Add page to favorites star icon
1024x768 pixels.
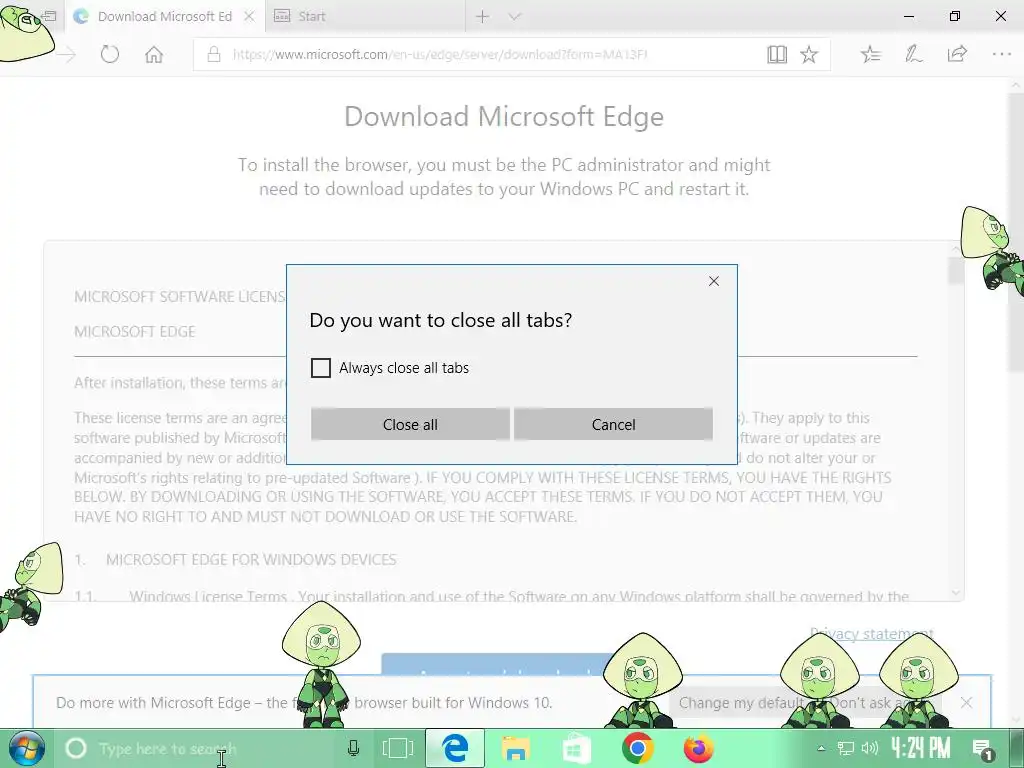[x=809, y=54]
